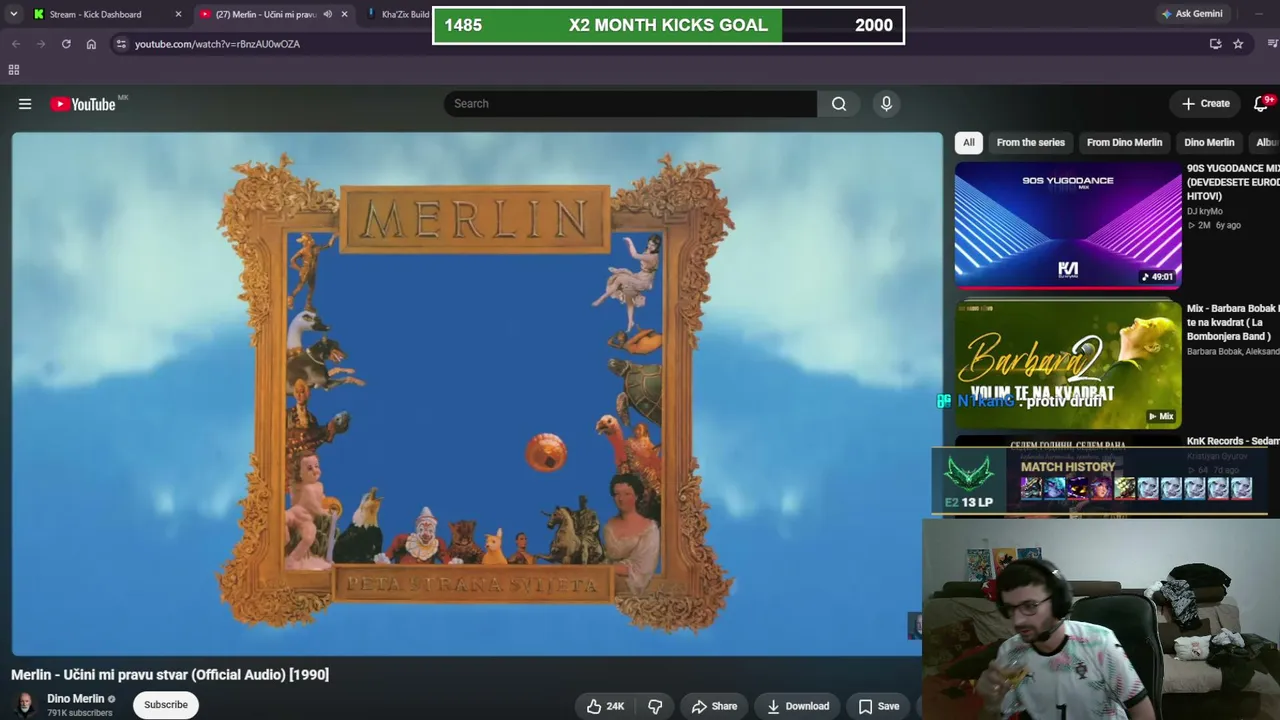Reload the YouTube page
This screenshot has height=720, width=1280.
[x=66, y=44]
